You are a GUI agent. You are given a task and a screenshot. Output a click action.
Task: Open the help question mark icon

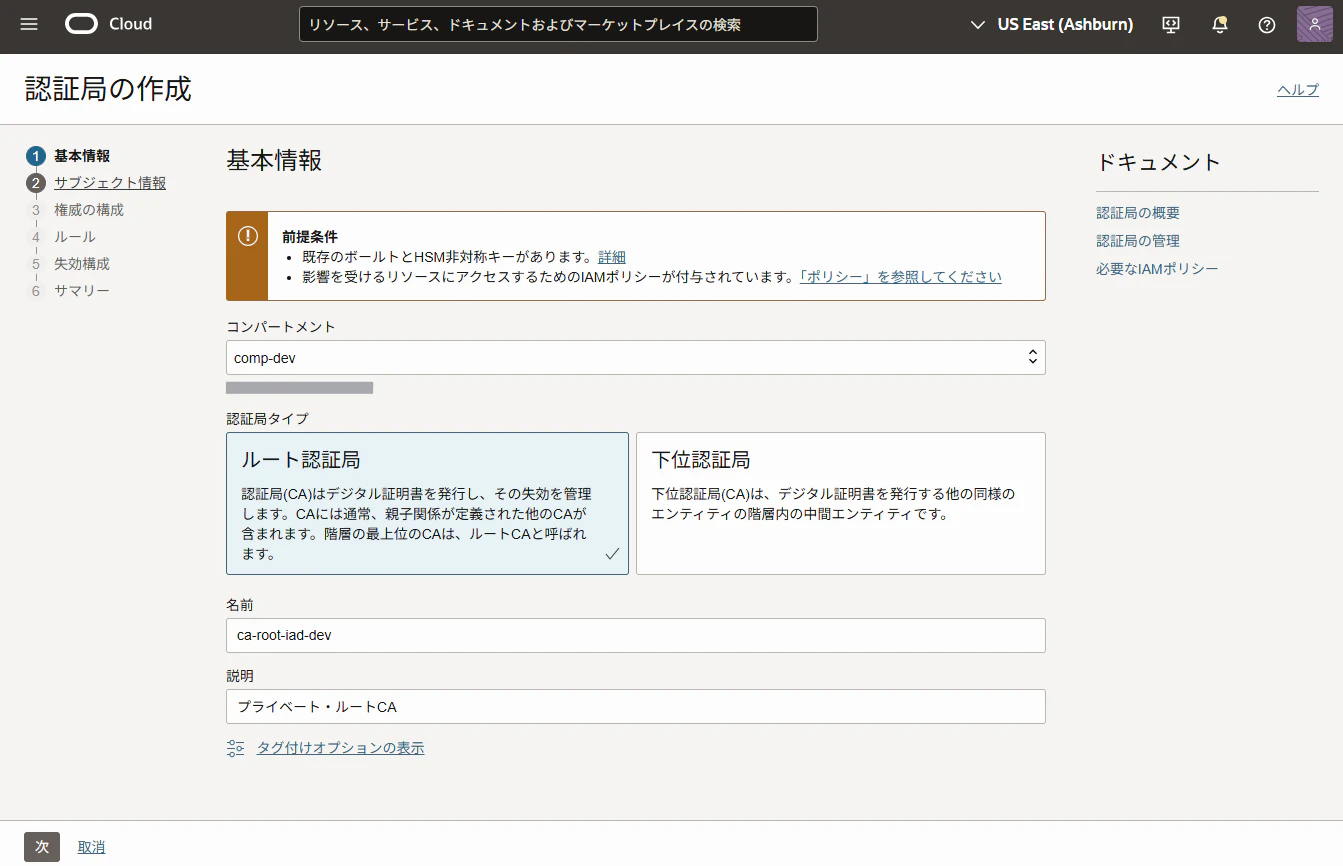pyautogui.click(x=1267, y=25)
